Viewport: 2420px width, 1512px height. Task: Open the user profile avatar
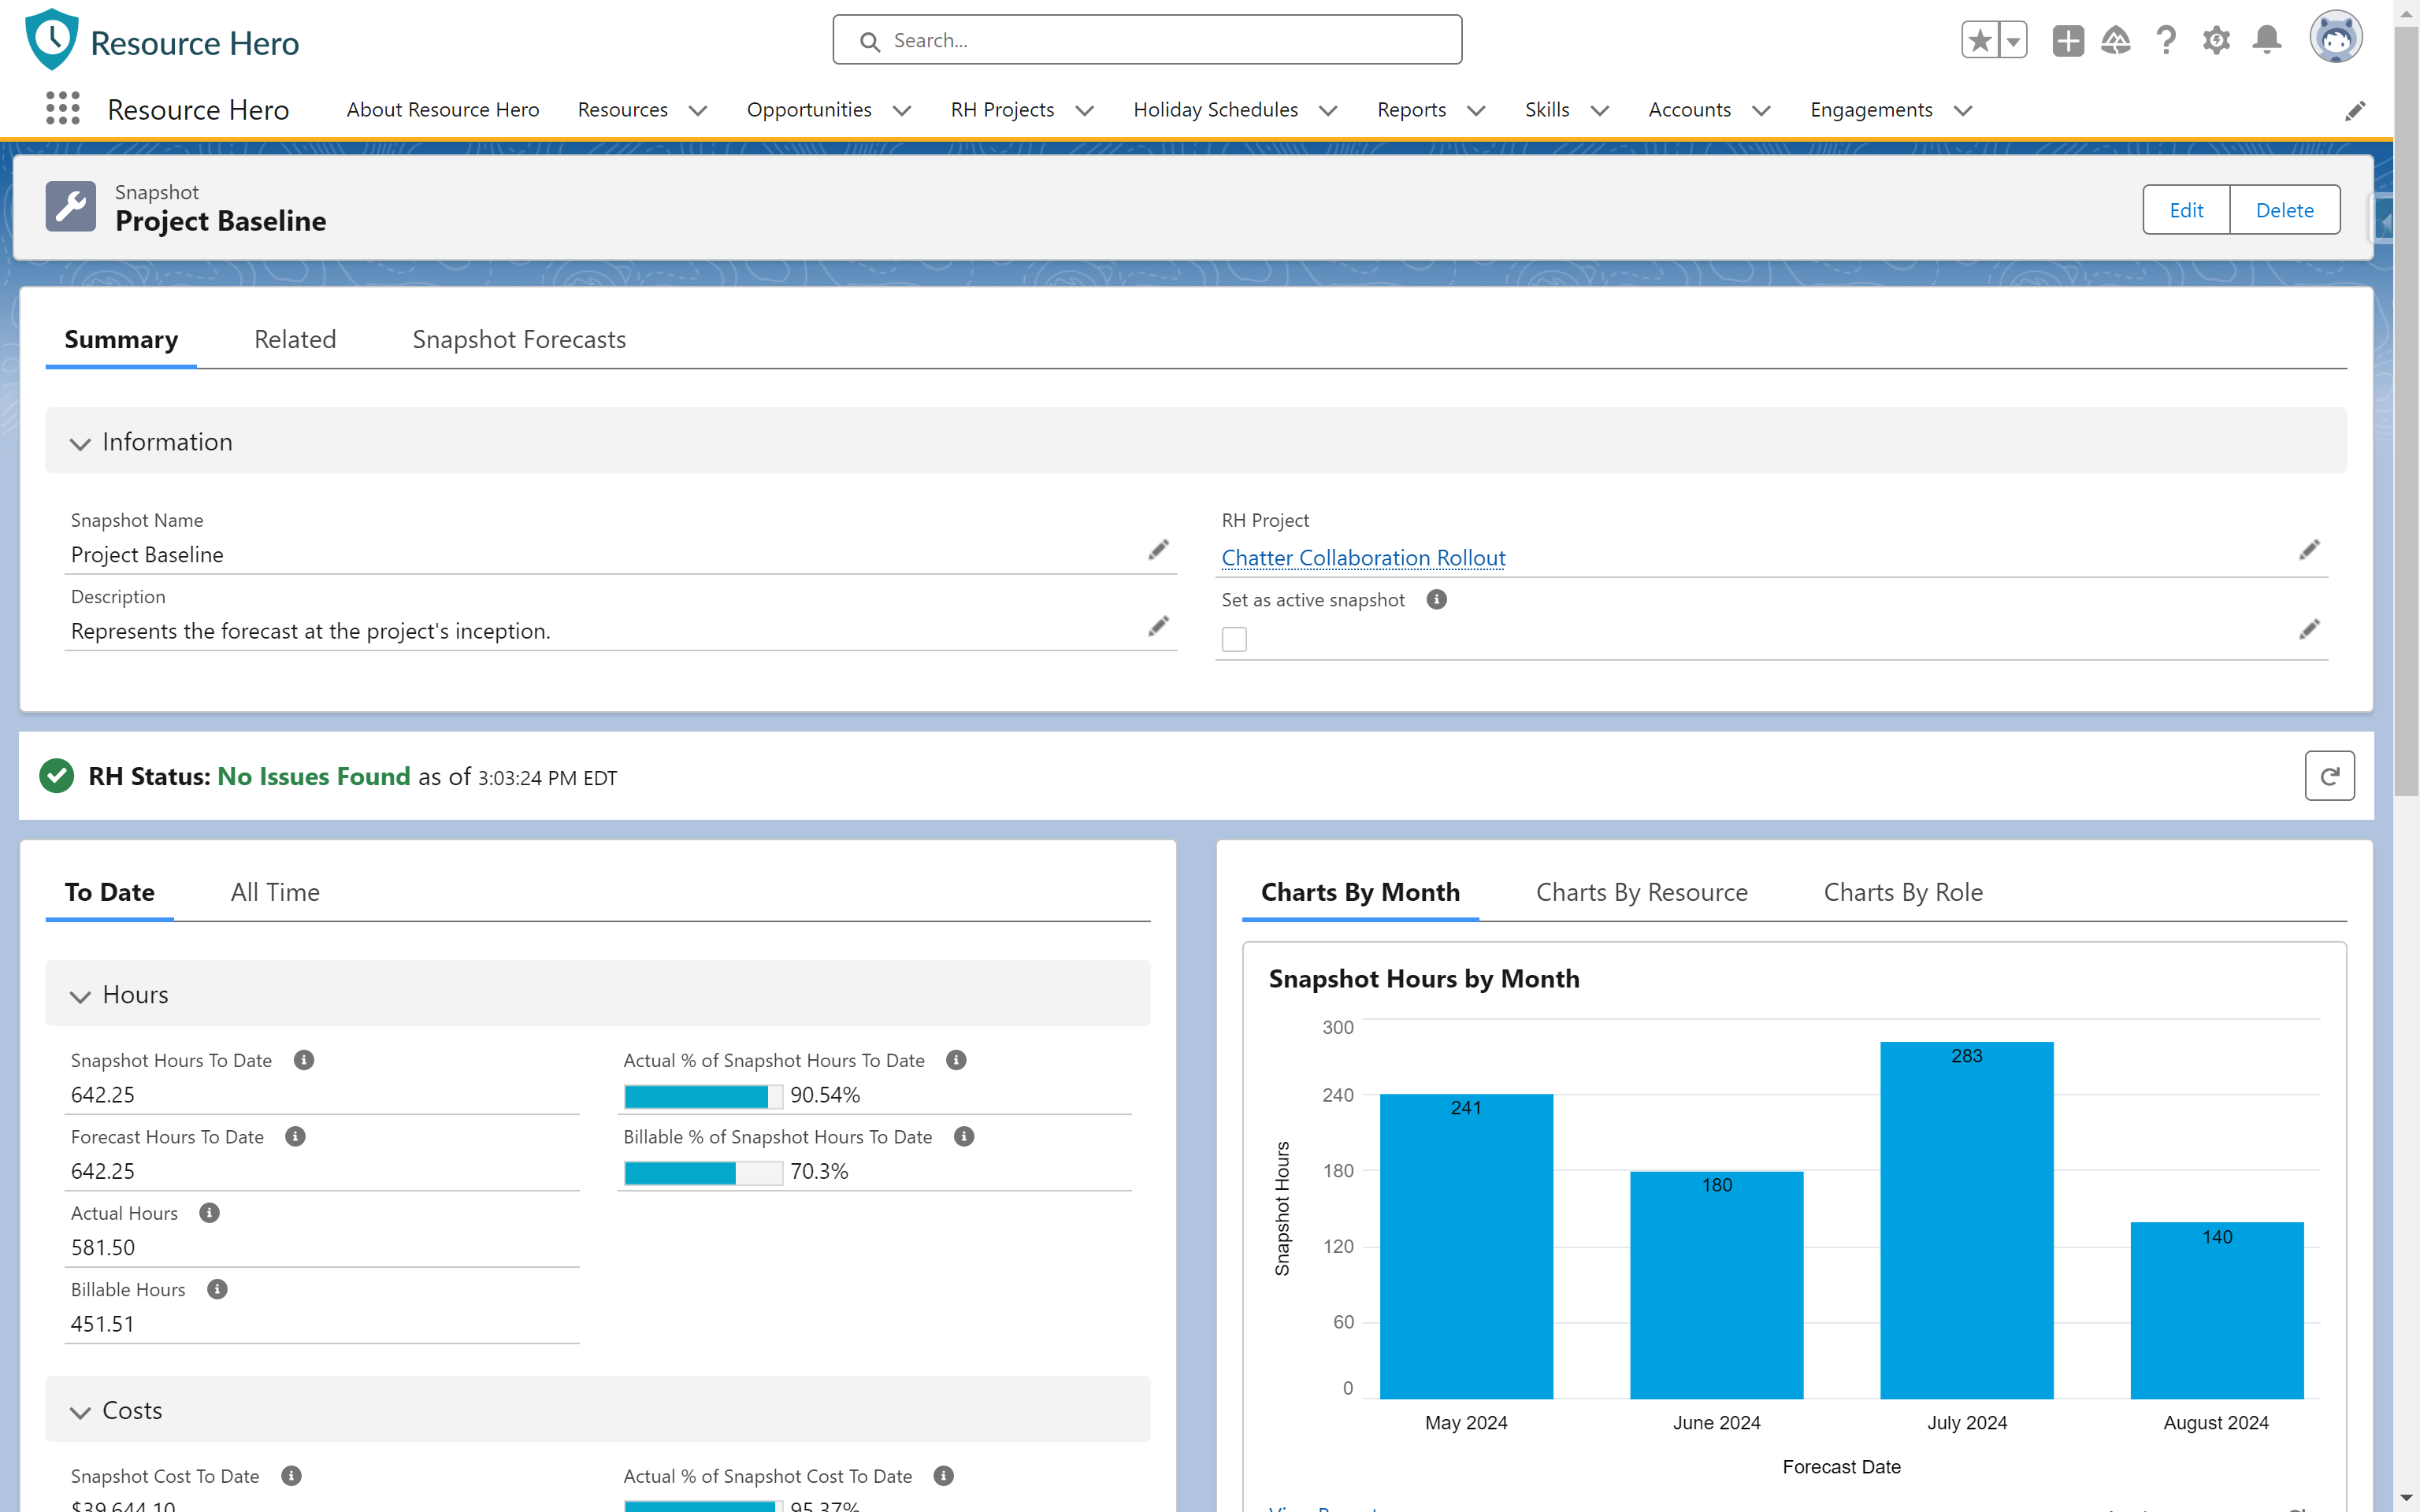(x=2336, y=38)
